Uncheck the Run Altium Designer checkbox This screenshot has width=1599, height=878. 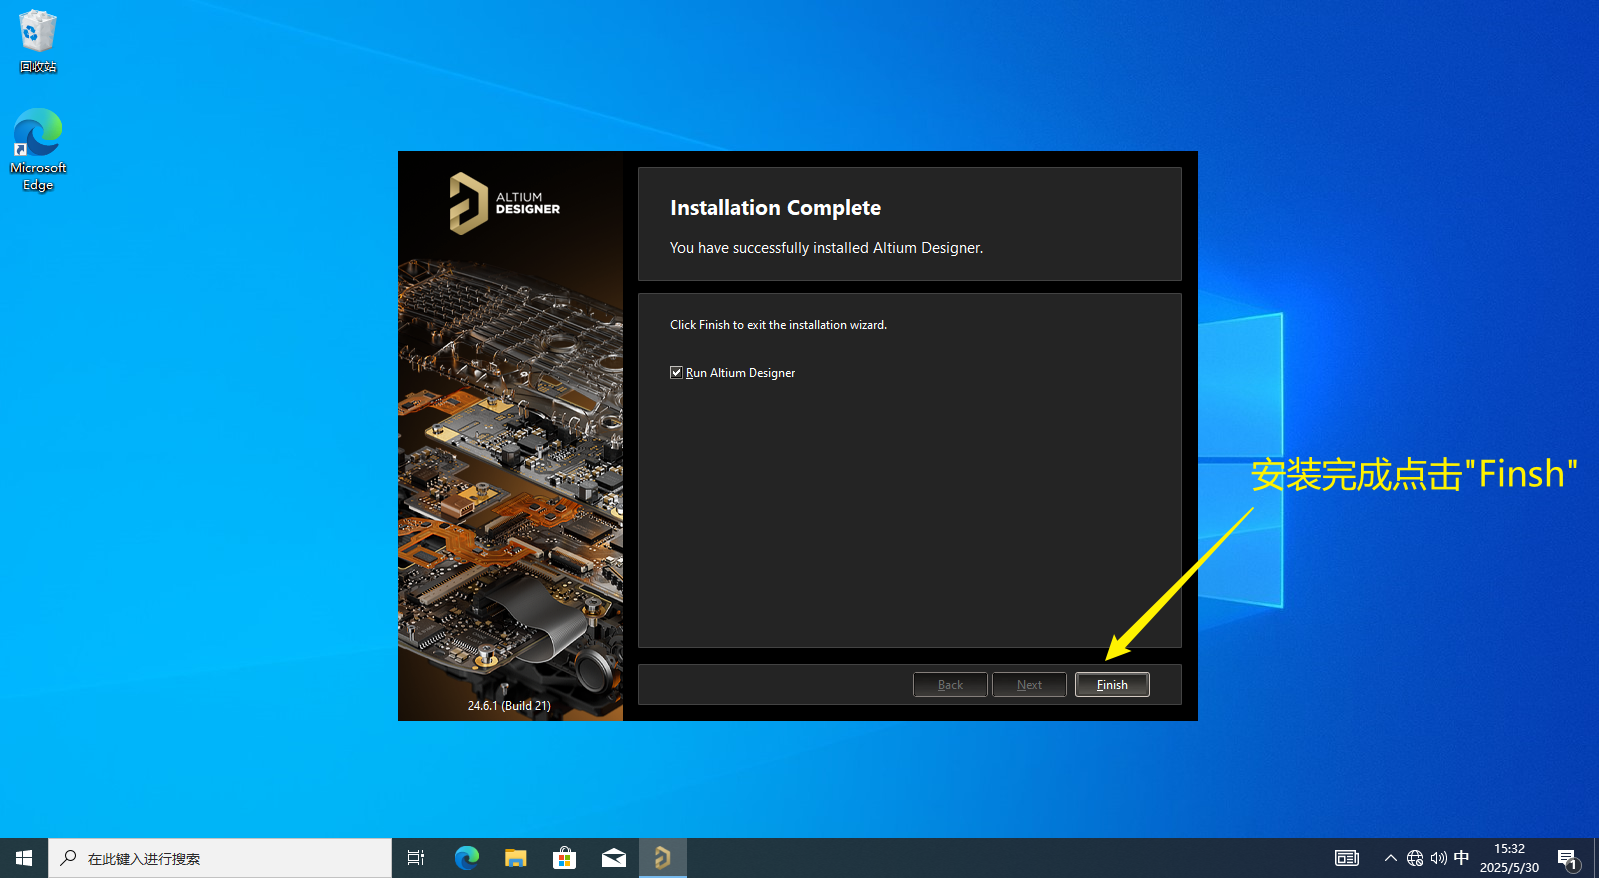tap(676, 372)
